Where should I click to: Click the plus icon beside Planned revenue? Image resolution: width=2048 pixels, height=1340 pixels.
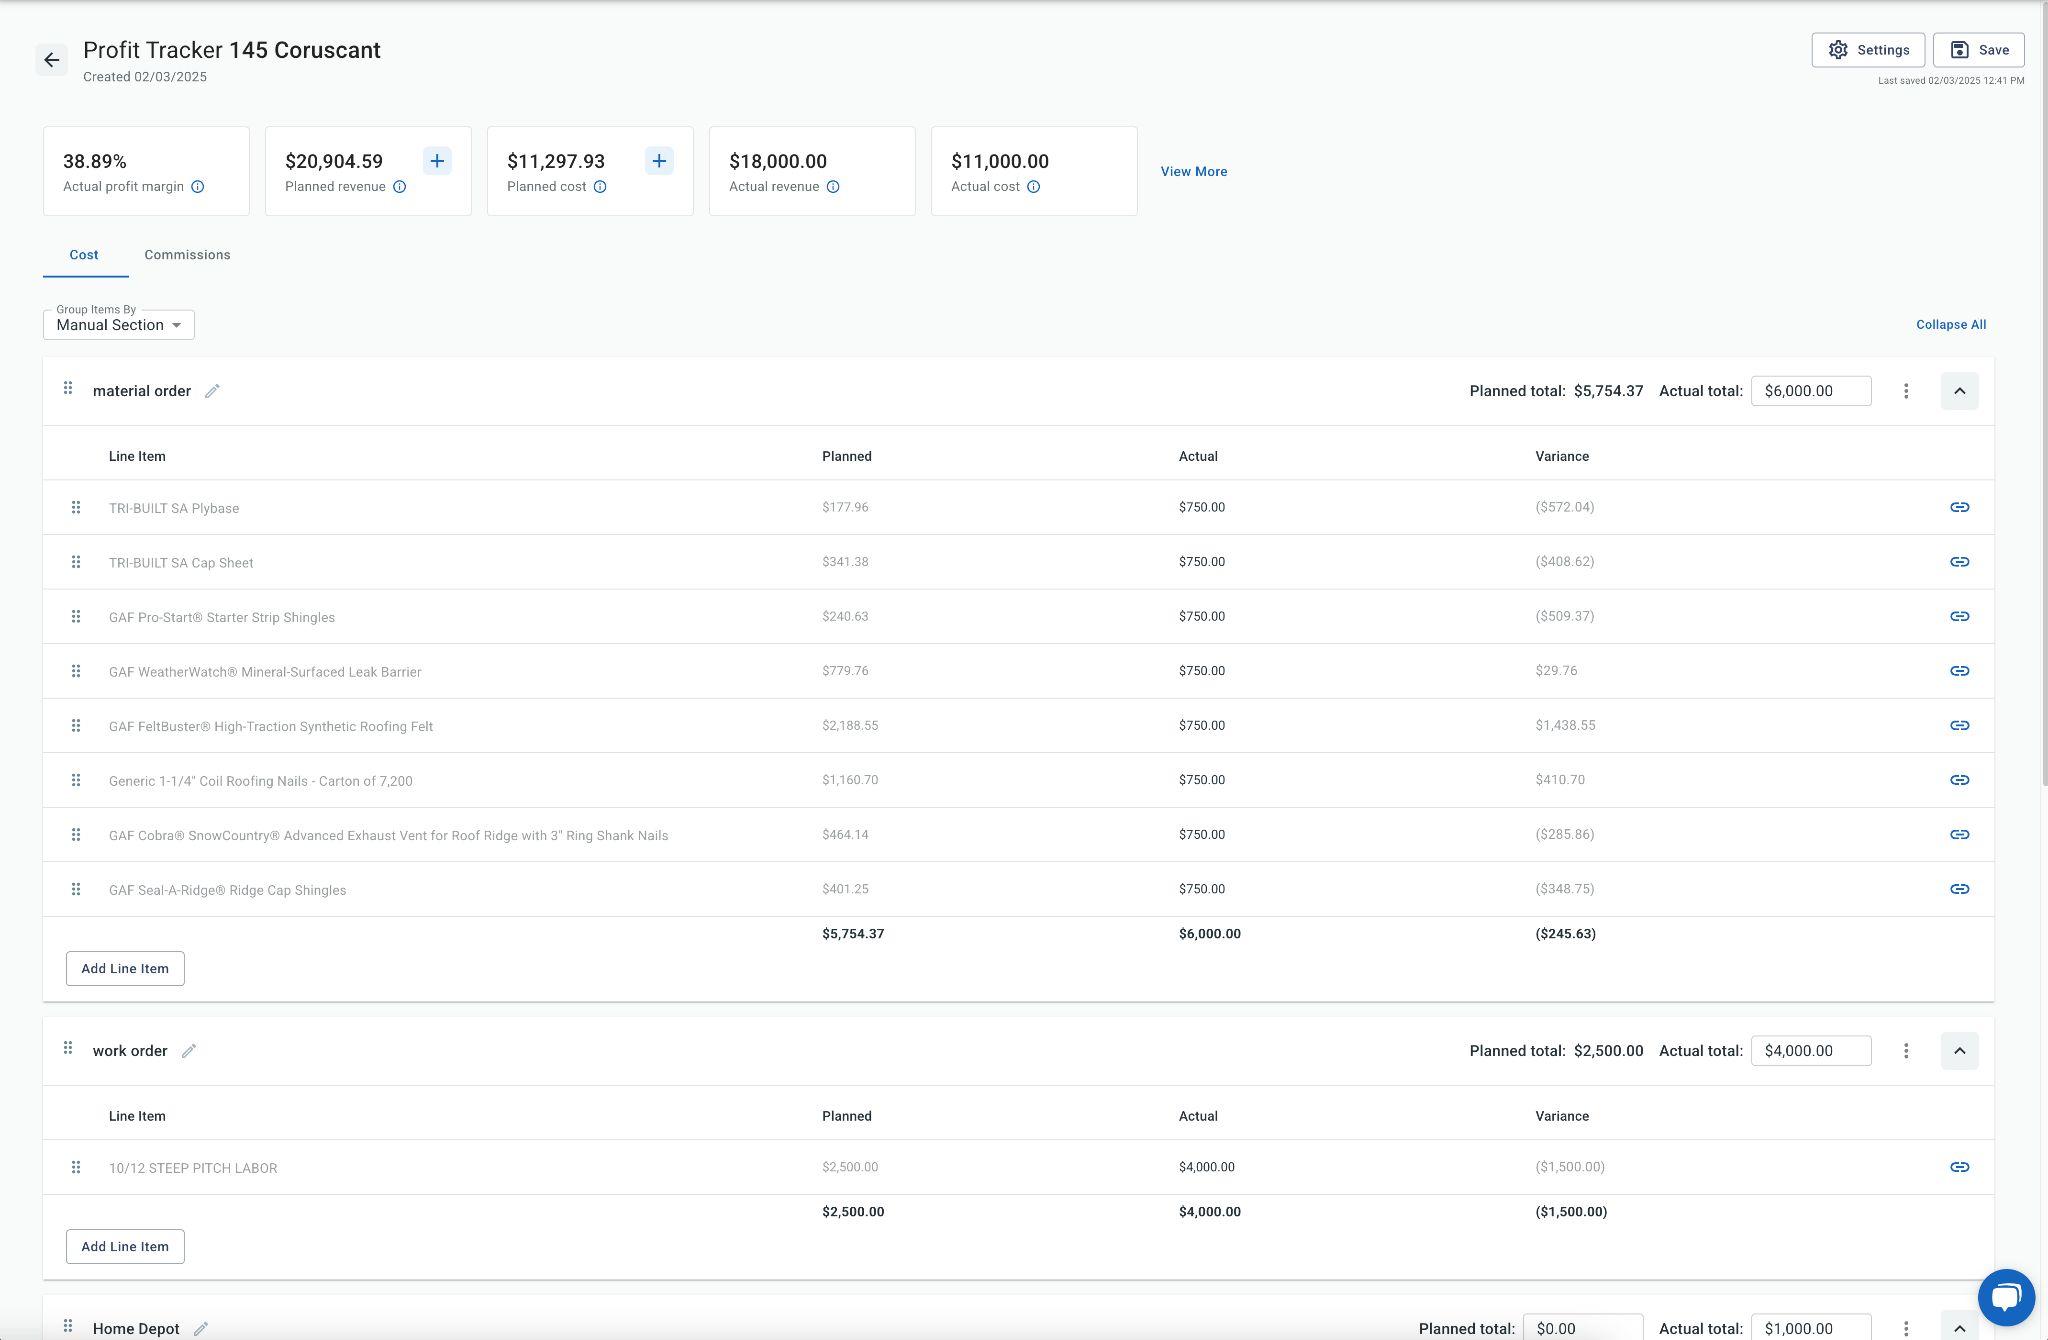pyautogui.click(x=437, y=161)
